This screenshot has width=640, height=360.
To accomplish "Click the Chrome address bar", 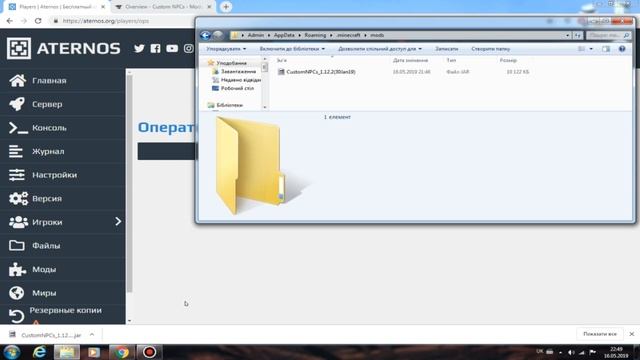I will tap(122, 21).
